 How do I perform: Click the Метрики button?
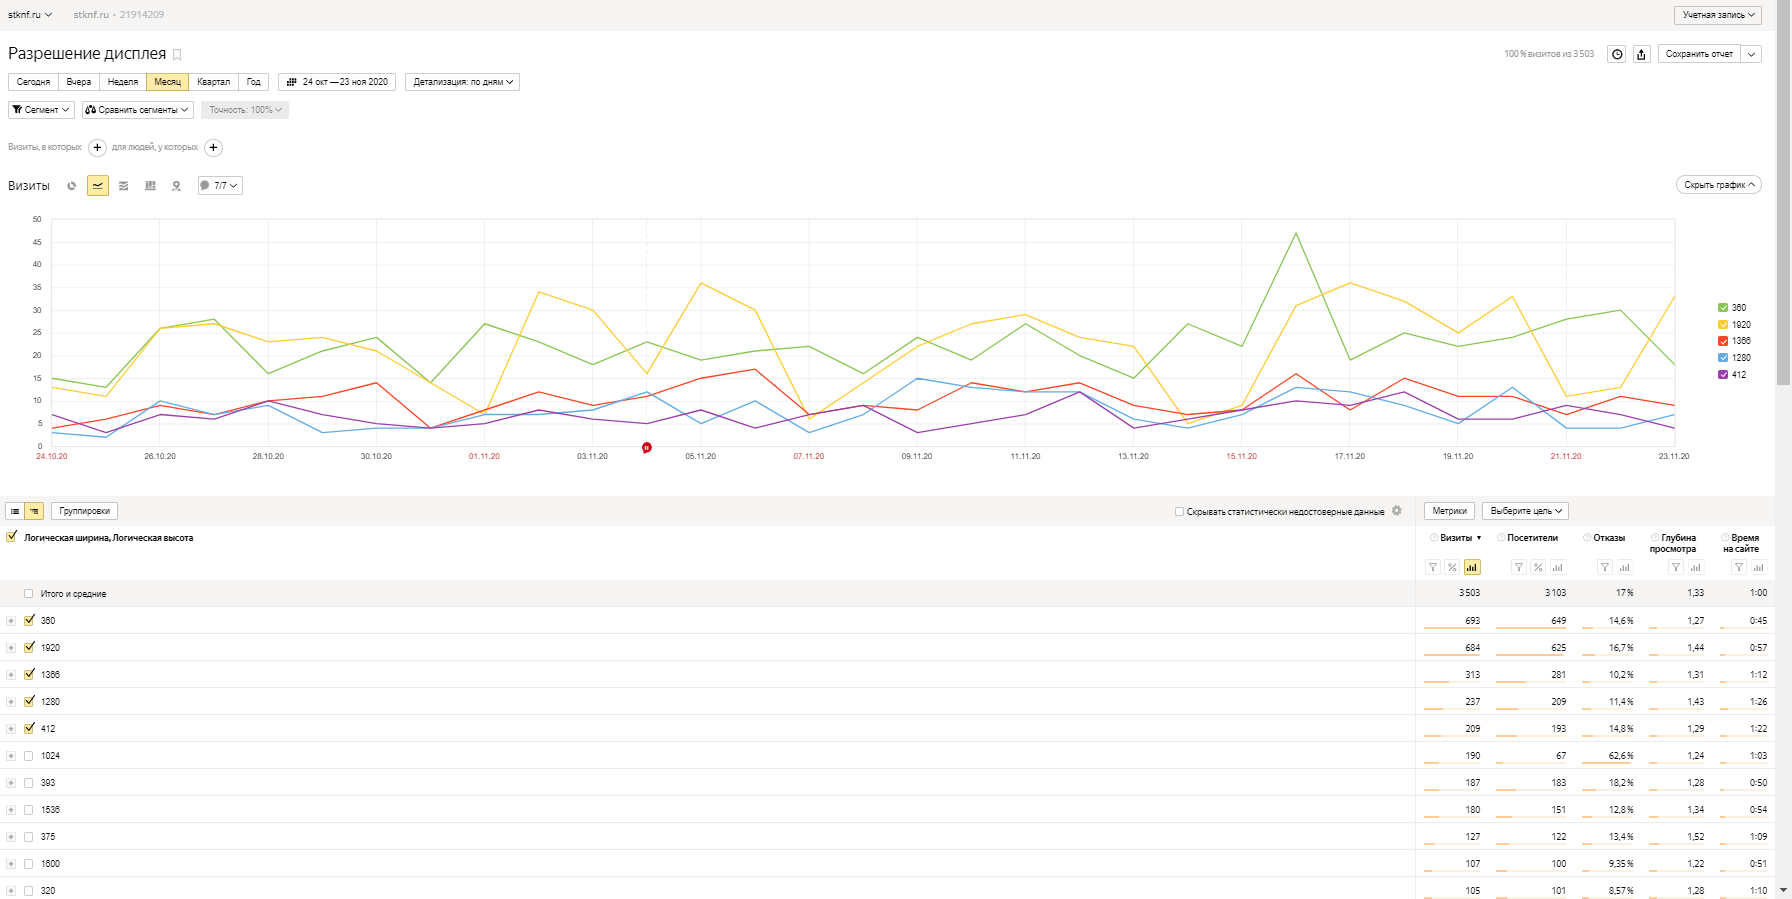pyautogui.click(x=1449, y=511)
